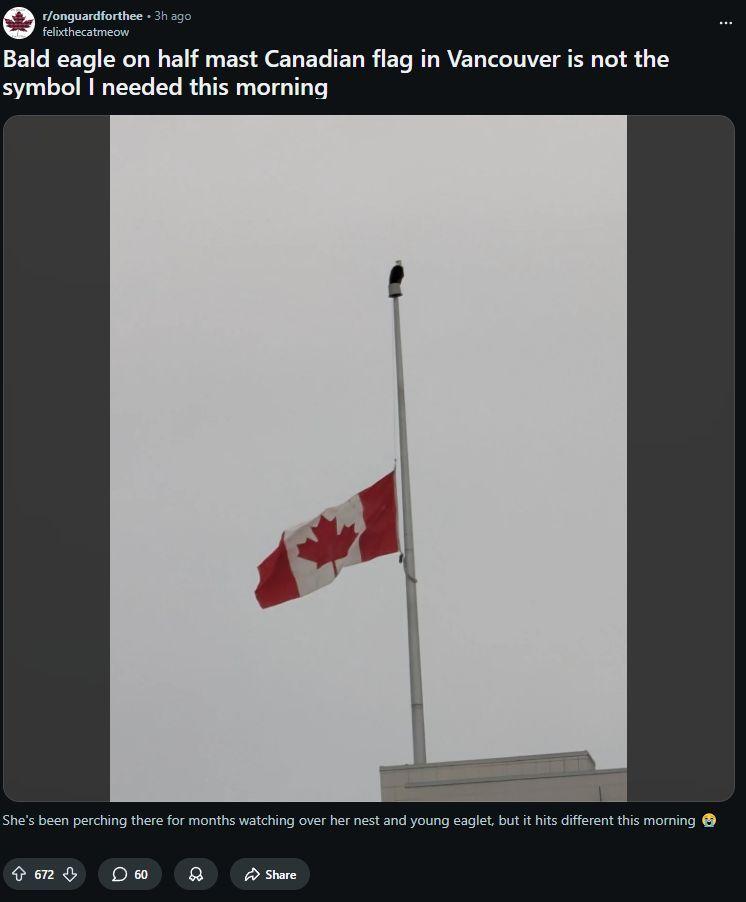Screen dimensions: 746x902
Task: Visit the r/onguardforthee subreddit link
Action: click(93, 16)
